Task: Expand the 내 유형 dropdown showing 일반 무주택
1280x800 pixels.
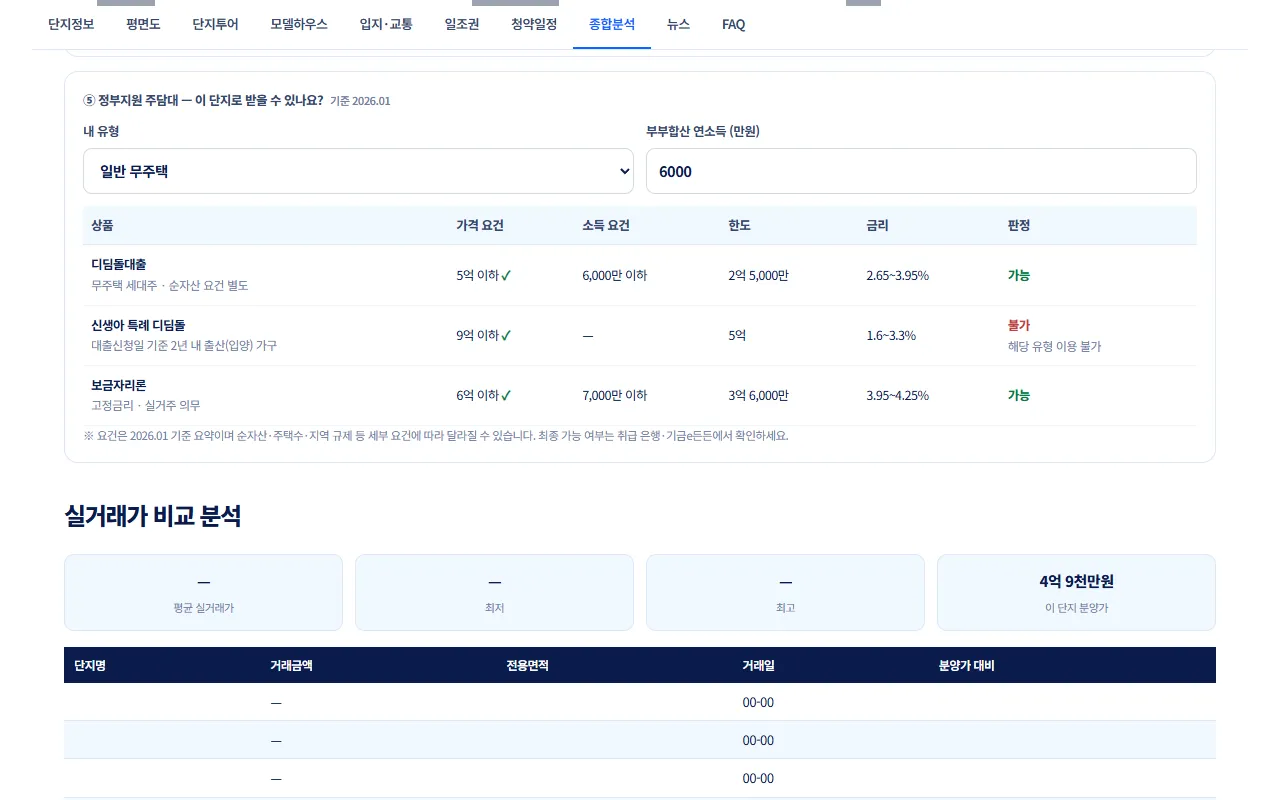Action: coord(358,171)
